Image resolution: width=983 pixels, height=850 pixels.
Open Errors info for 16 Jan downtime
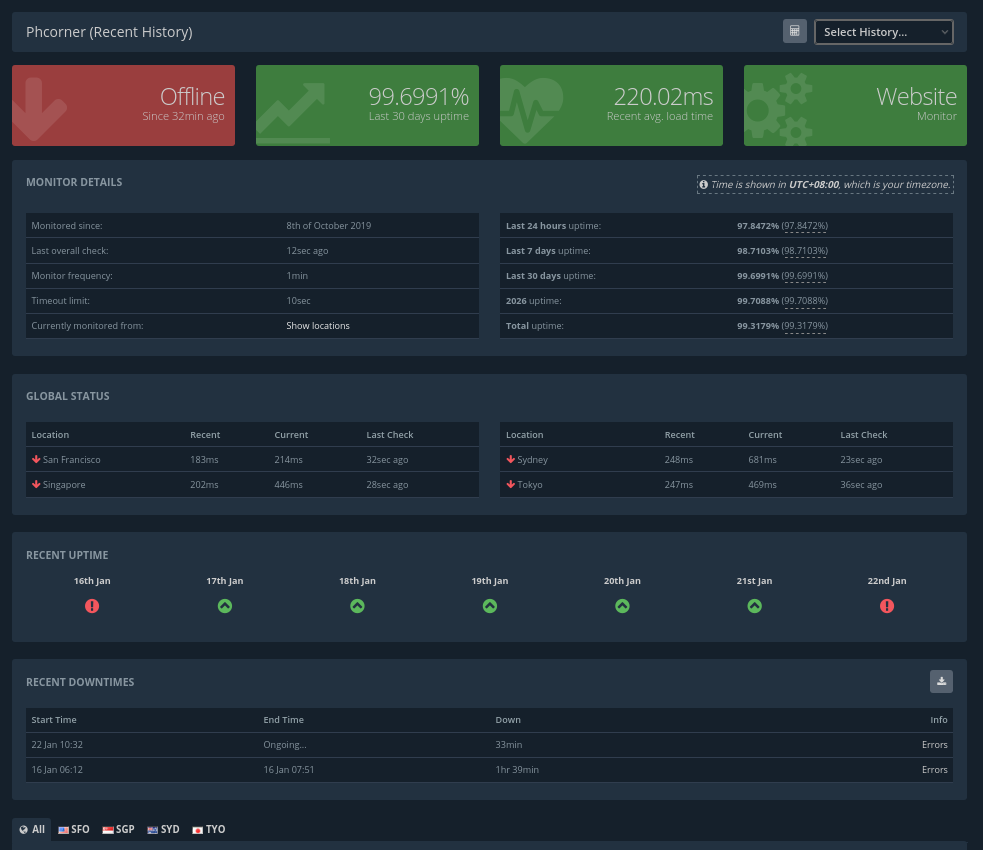[x=934, y=770]
